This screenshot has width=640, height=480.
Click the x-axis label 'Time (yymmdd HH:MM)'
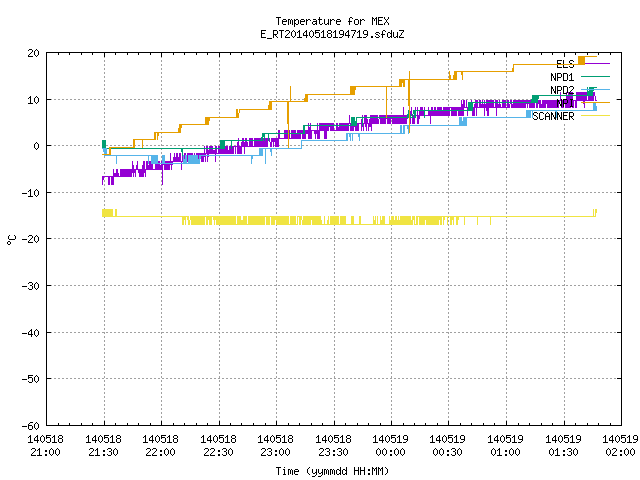(x=332, y=471)
